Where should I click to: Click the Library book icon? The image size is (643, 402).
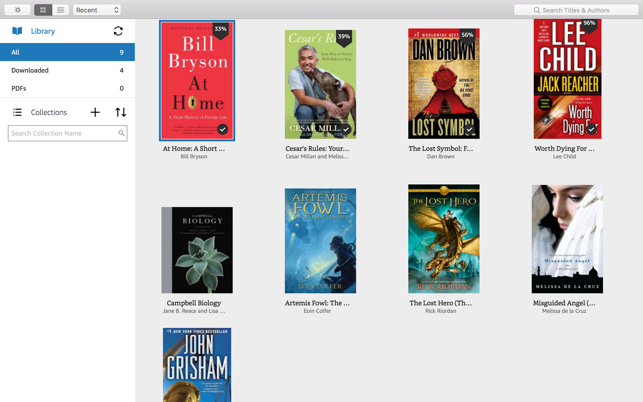pyautogui.click(x=17, y=31)
